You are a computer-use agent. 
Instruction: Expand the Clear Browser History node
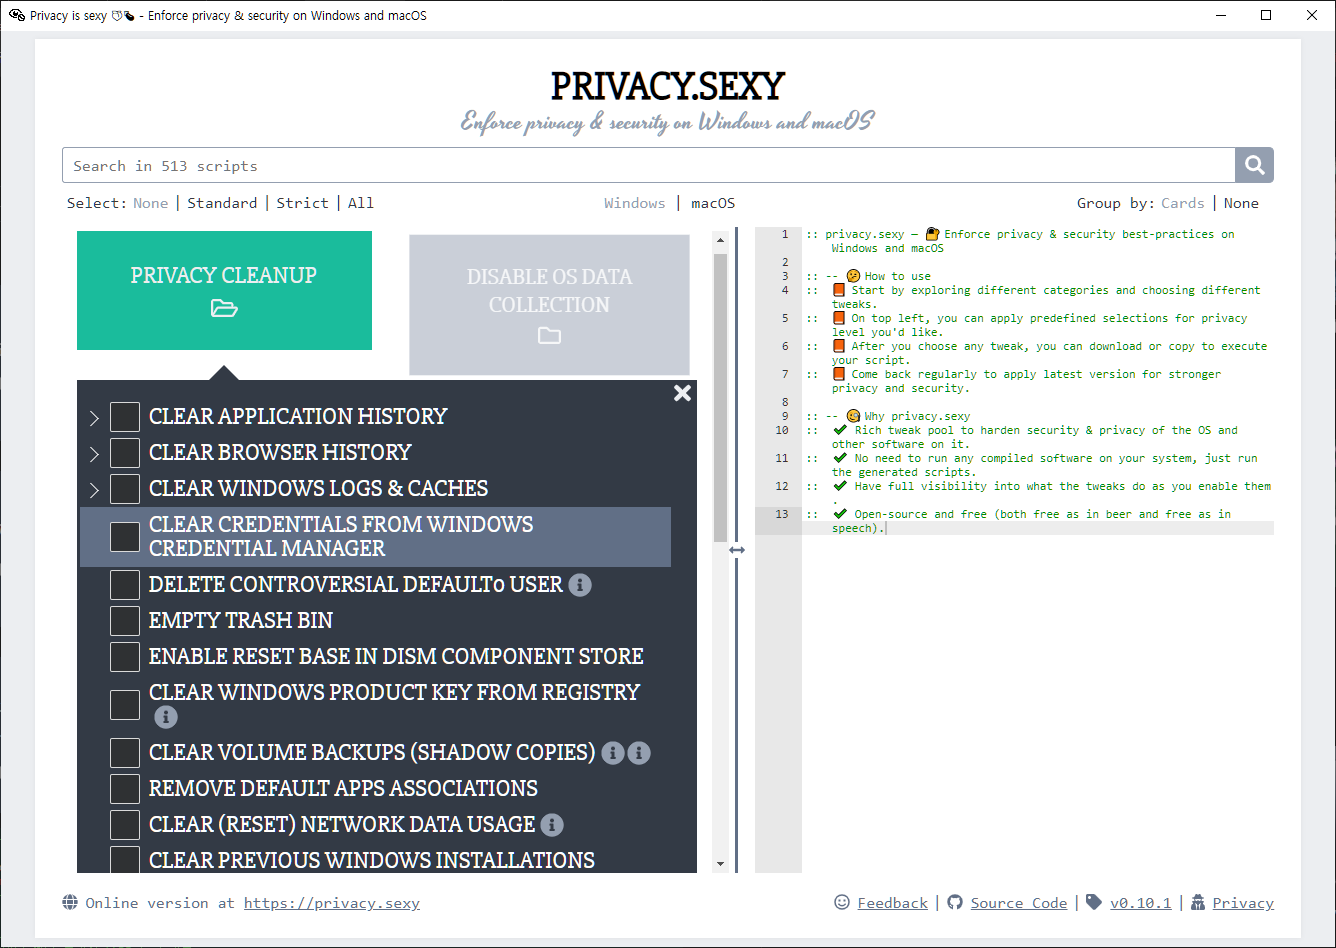[94, 454]
